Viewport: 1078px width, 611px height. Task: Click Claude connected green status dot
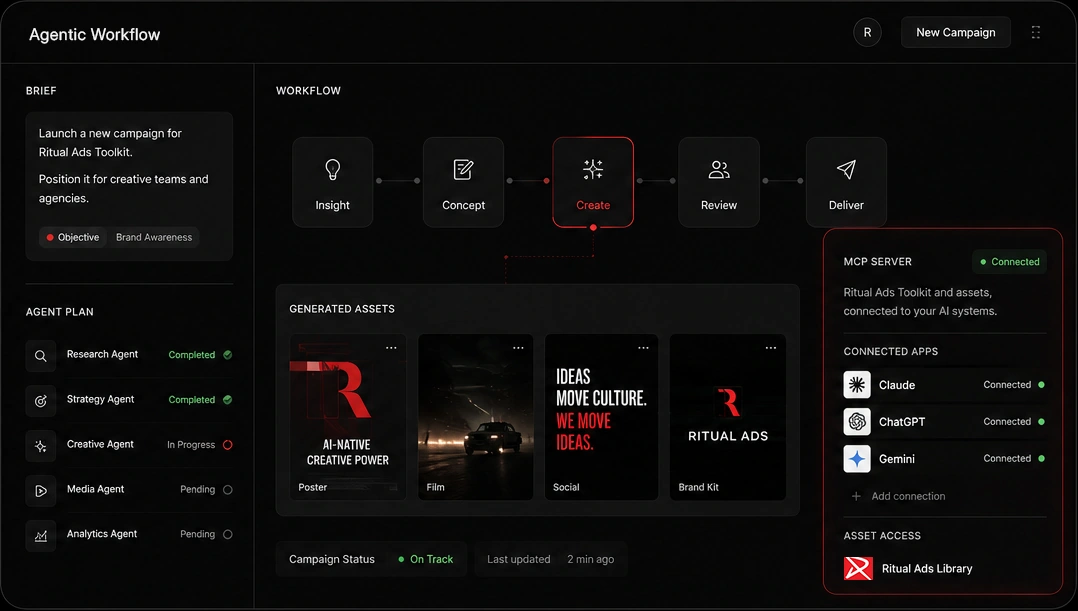(1042, 385)
